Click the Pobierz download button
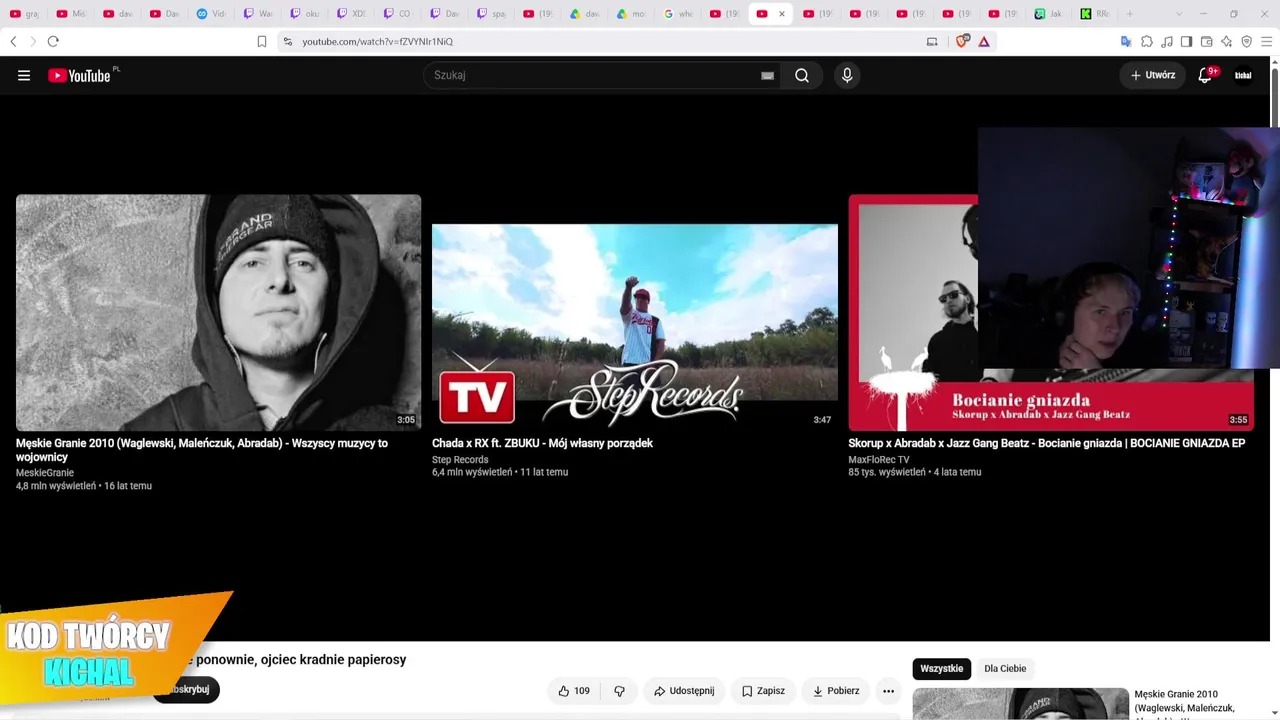Screen dimensions: 1280x720 point(835,691)
